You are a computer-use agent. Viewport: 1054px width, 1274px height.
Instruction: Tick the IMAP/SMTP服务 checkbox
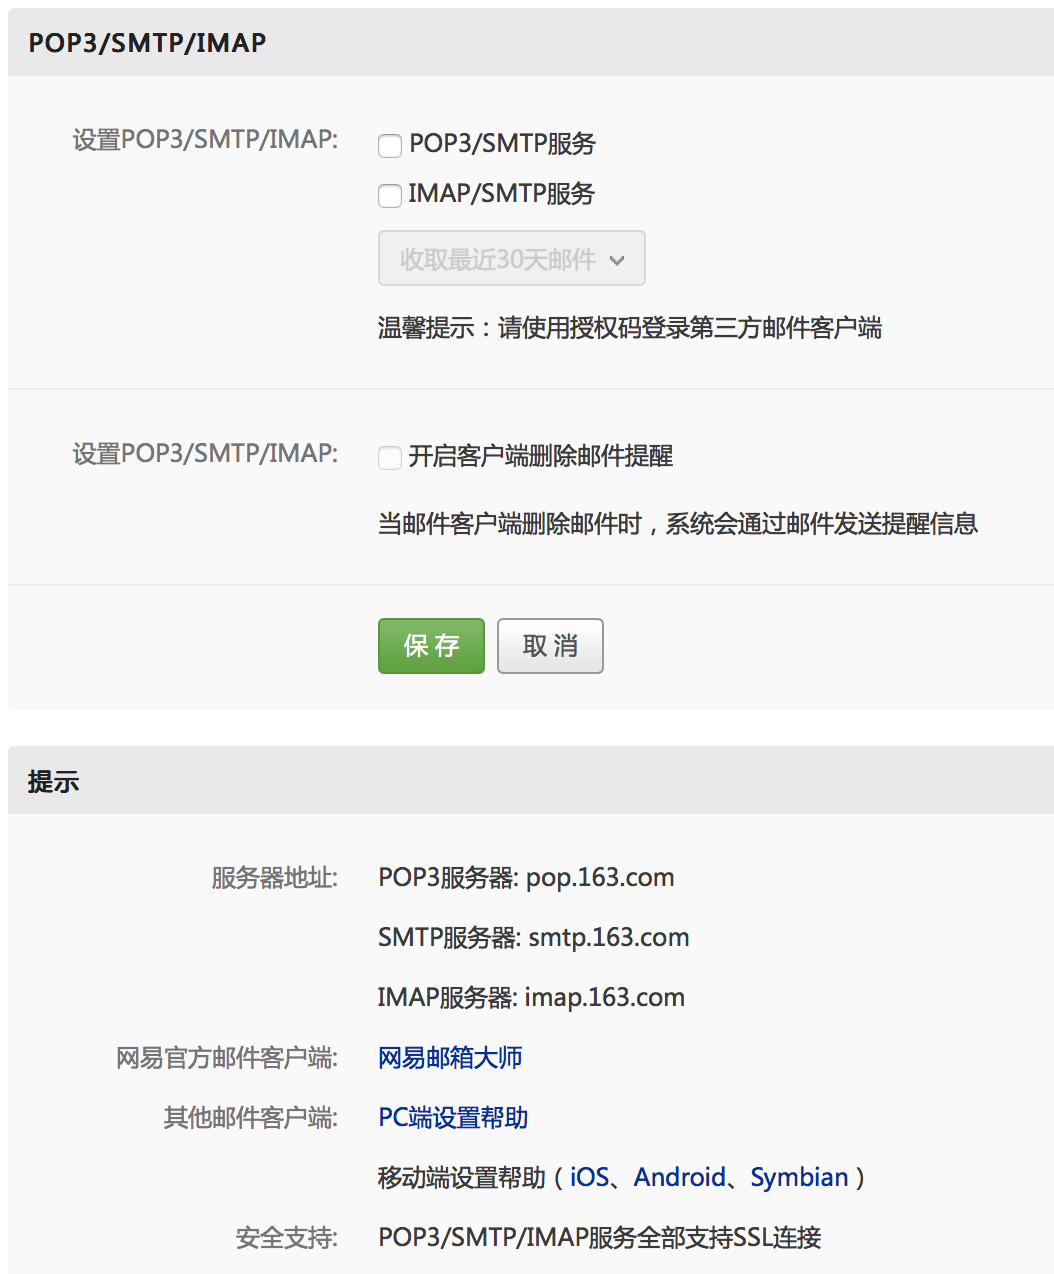coord(390,196)
